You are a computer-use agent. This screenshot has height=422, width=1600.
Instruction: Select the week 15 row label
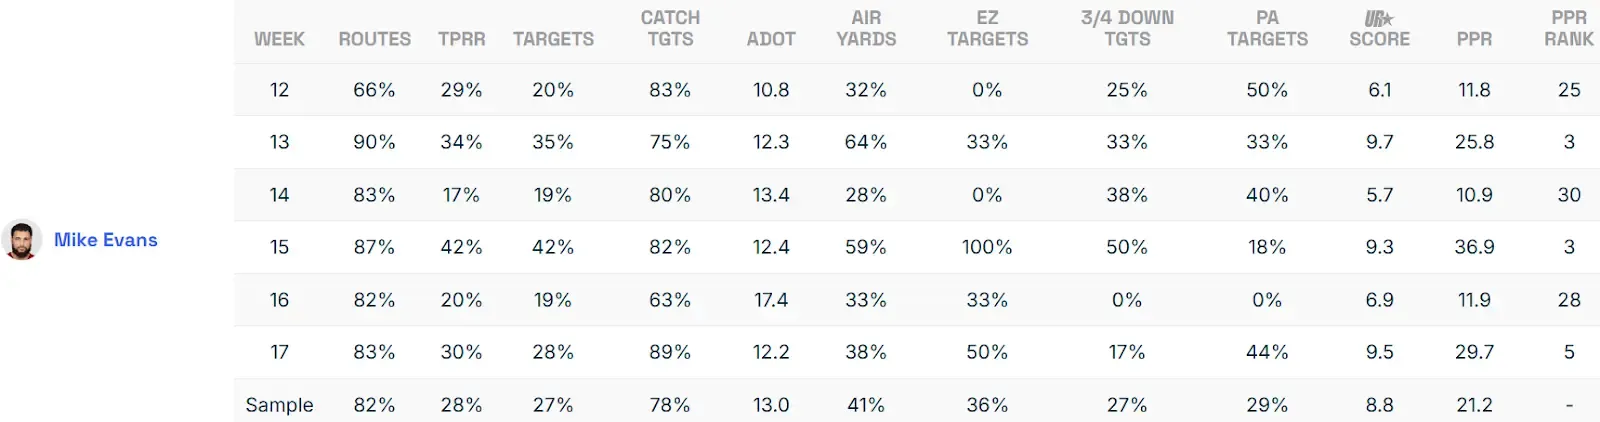click(279, 247)
